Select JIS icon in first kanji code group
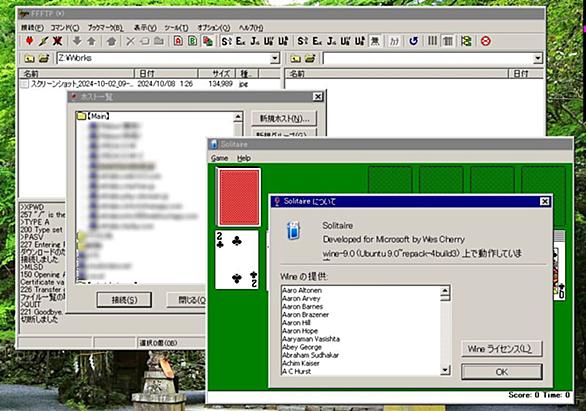586x411 pixels. pyautogui.click(x=255, y=41)
